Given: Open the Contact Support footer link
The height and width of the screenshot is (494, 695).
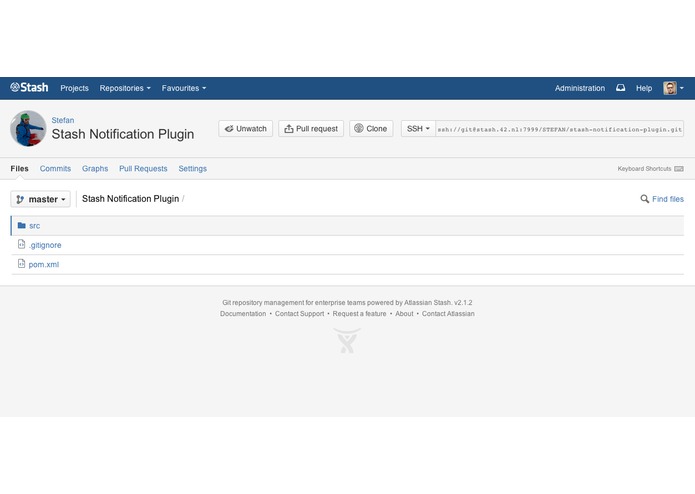Looking at the screenshot, I should pyautogui.click(x=299, y=314).
